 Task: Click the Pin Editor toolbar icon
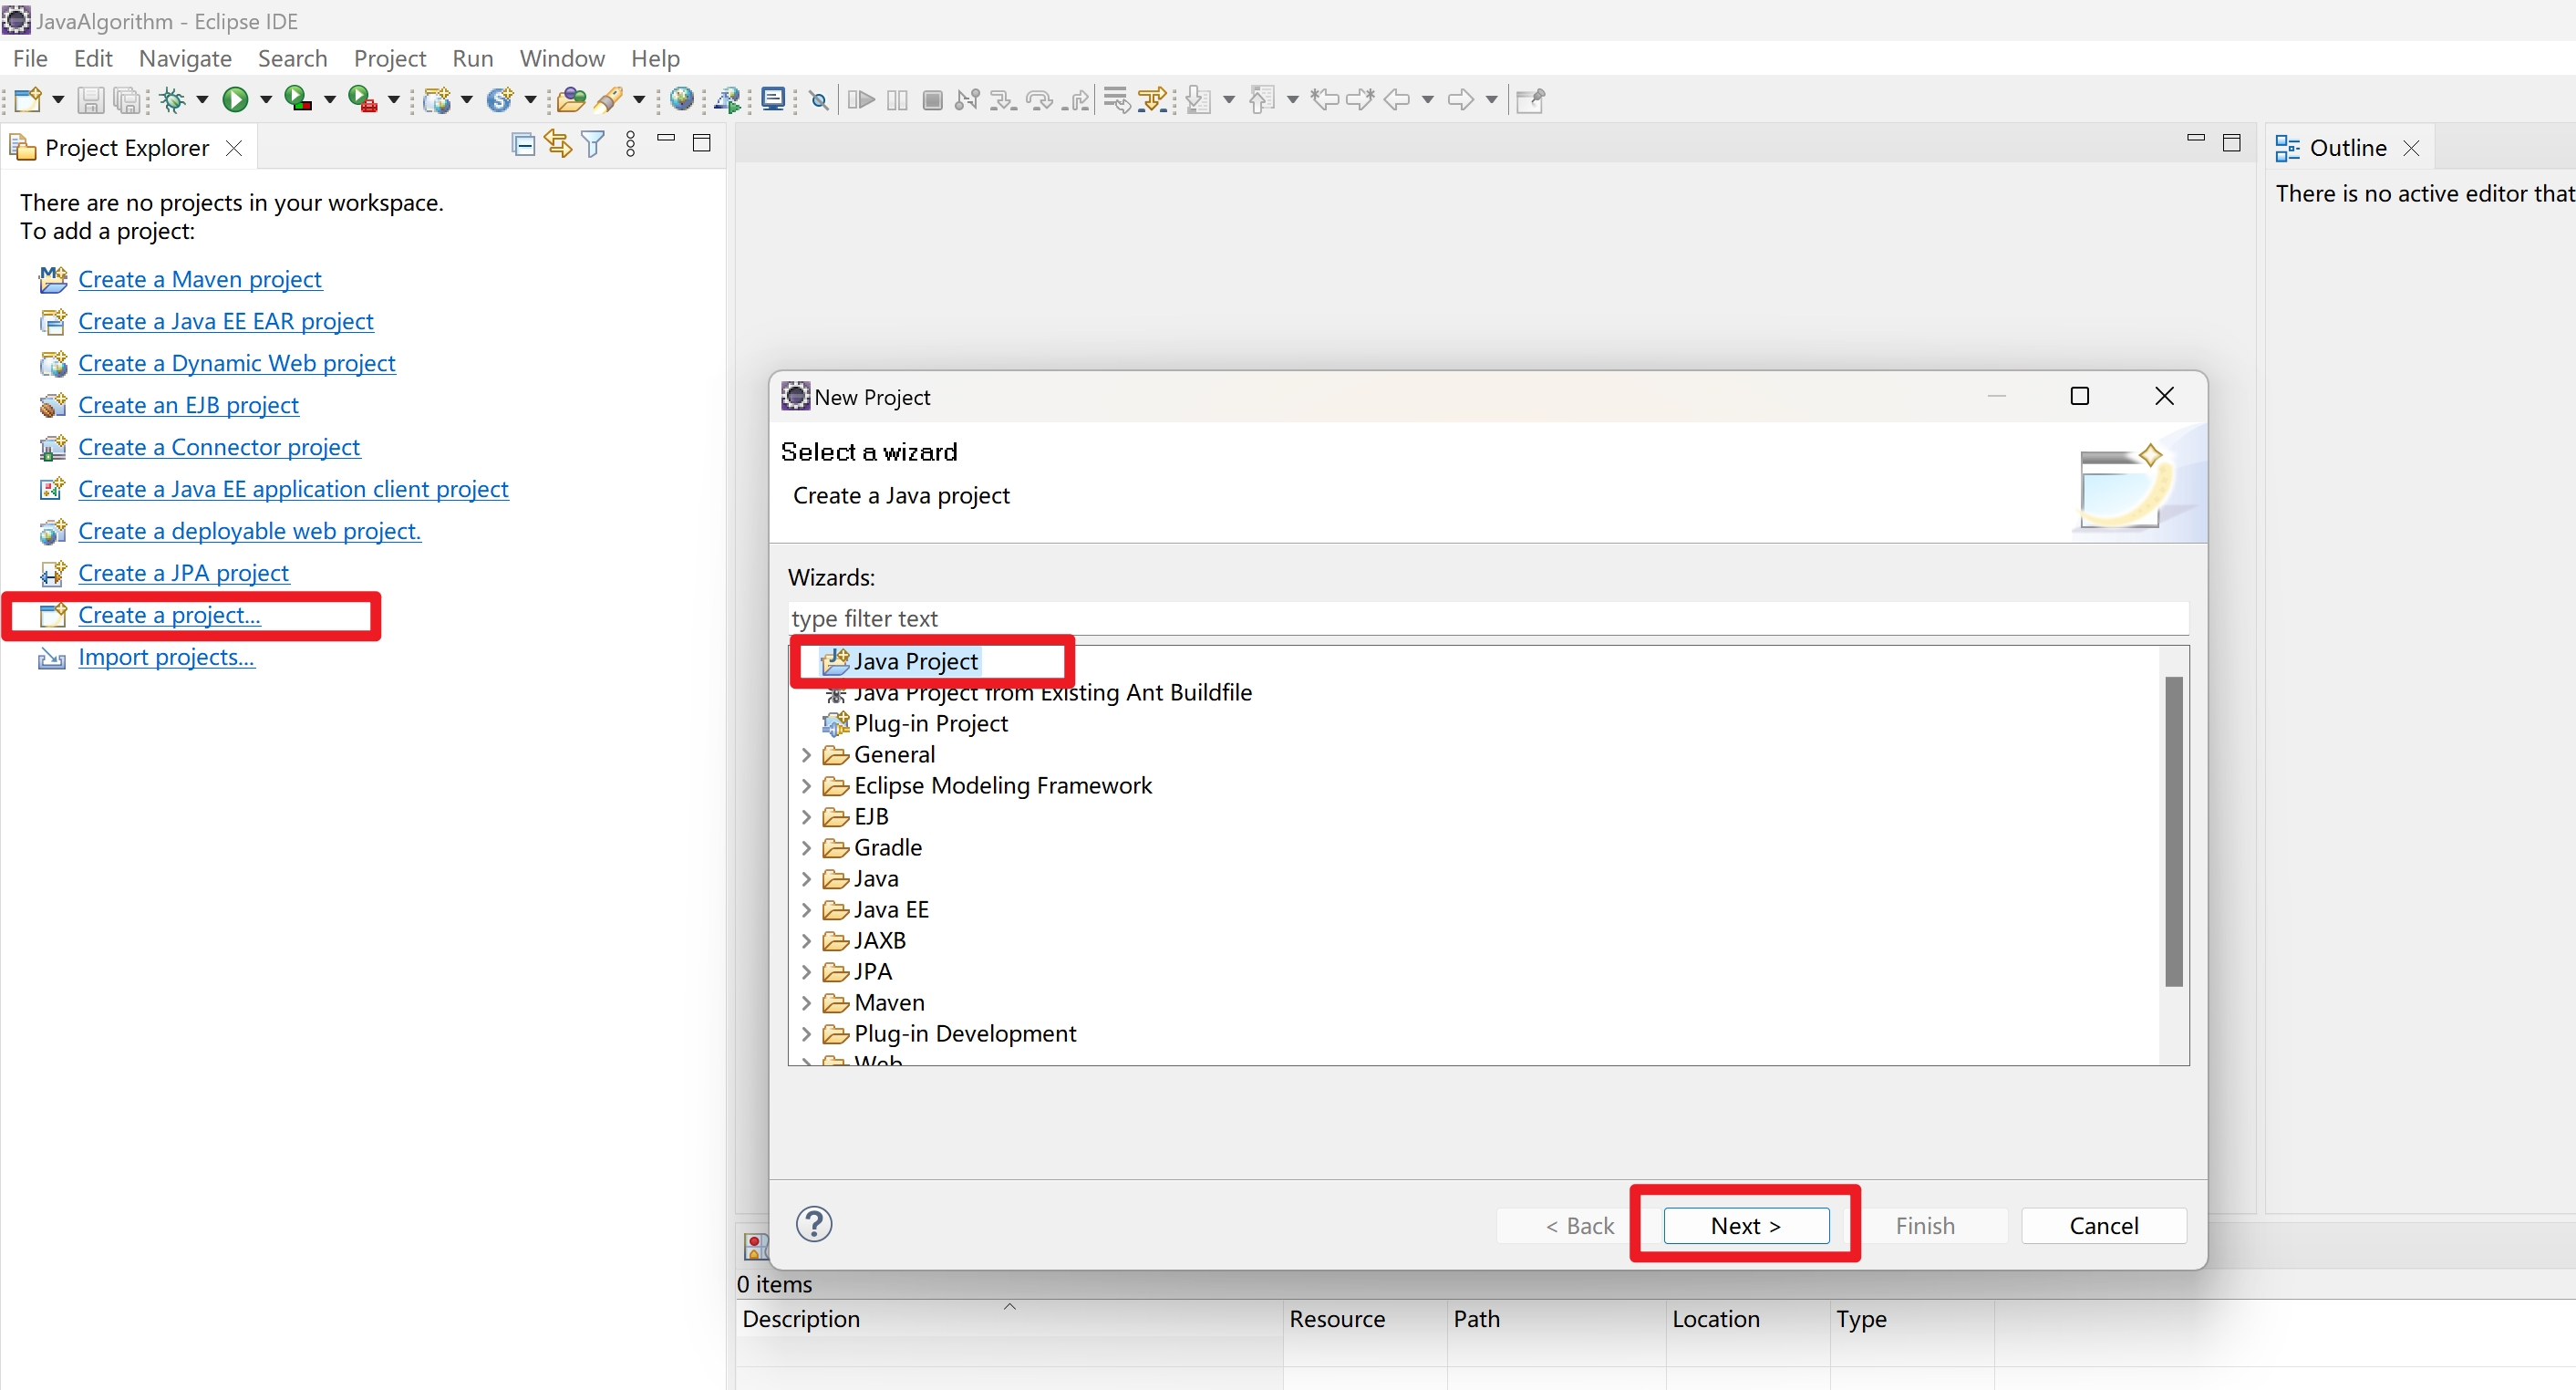point(1530,99)
